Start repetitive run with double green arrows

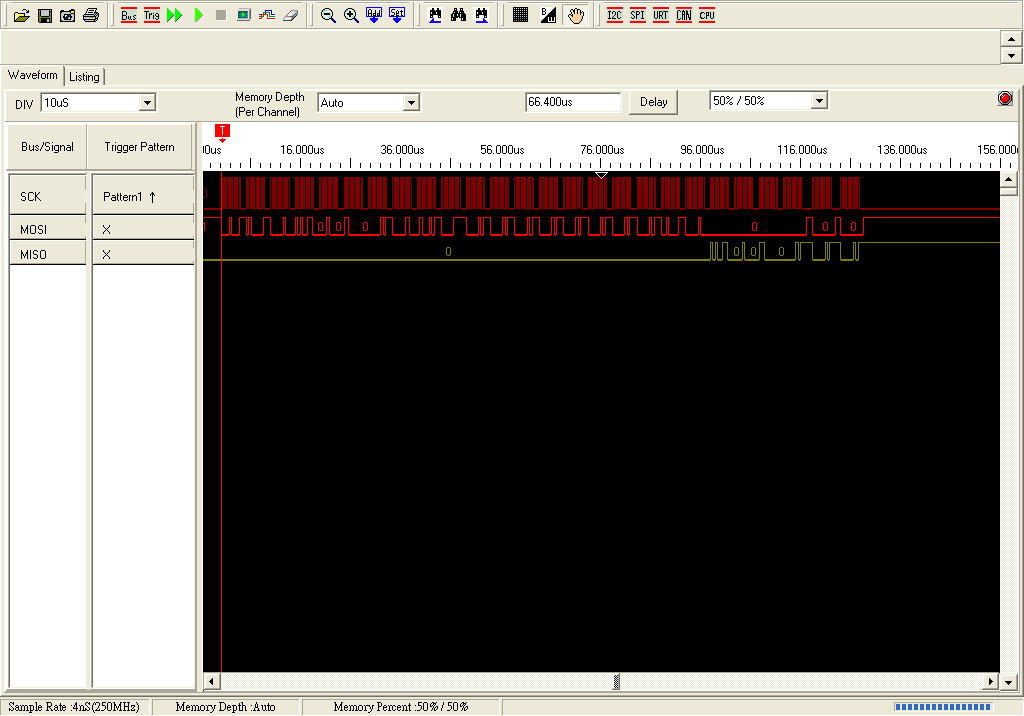tap(174, 16)
